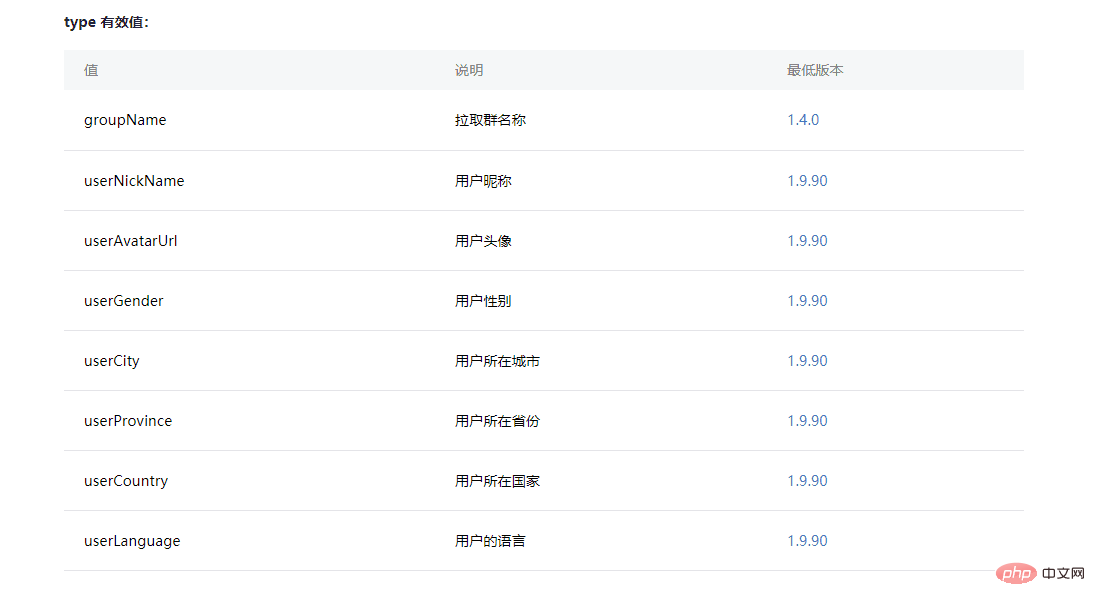Screen dimensions: 1095x606
Task: Click the userLanguage value cell
Action: pyautogui.click(x=132, y=541)
